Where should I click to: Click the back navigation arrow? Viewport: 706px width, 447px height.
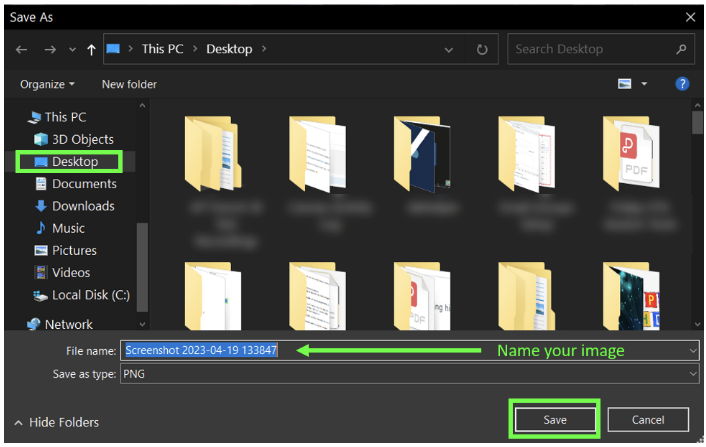(x=22, y=49)
